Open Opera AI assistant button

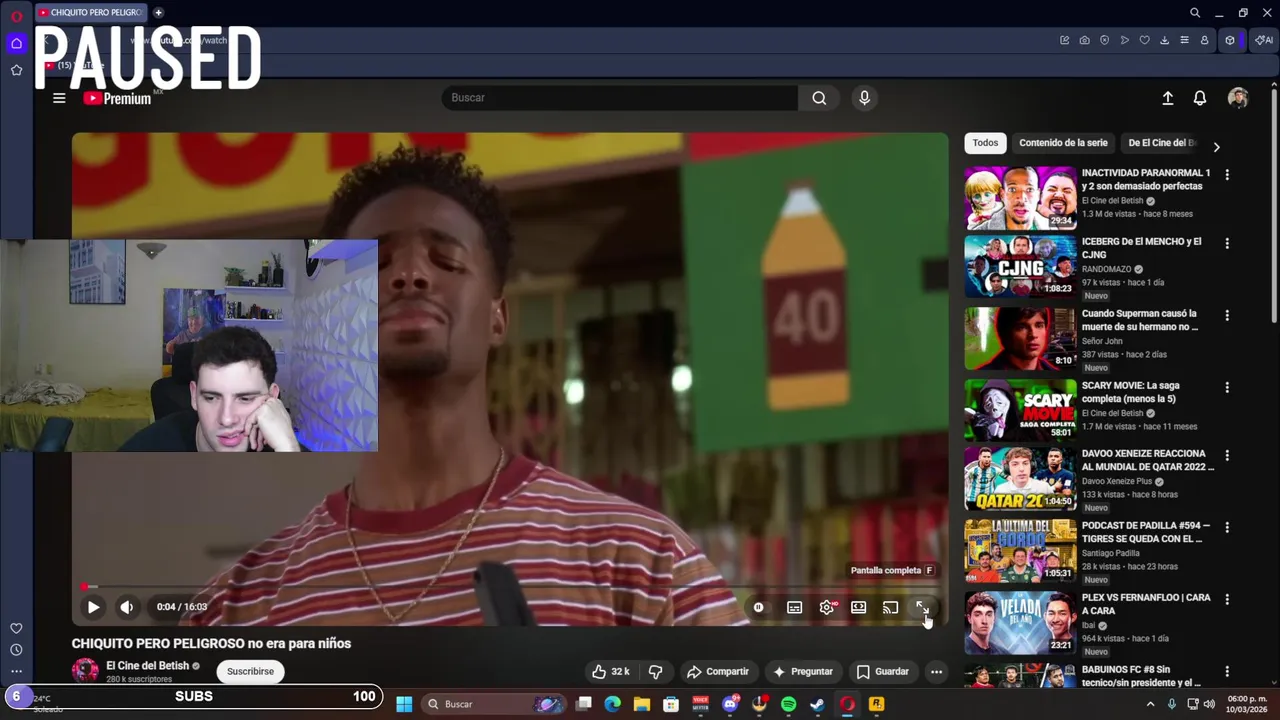click(x=1264, y=40)
